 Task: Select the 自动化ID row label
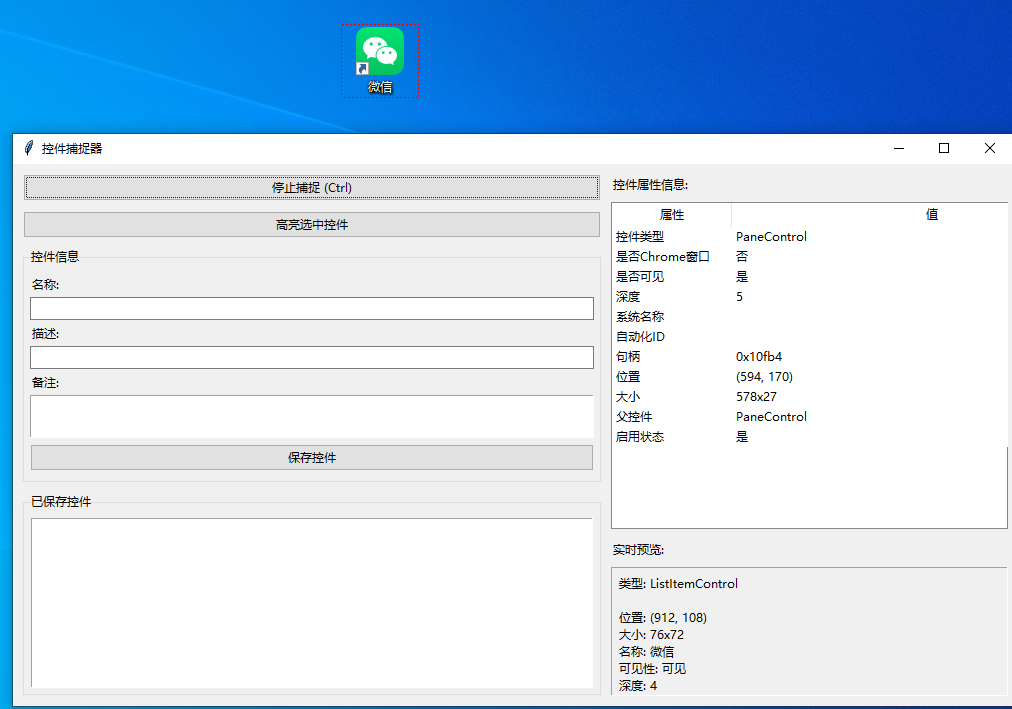pos(640,337)
